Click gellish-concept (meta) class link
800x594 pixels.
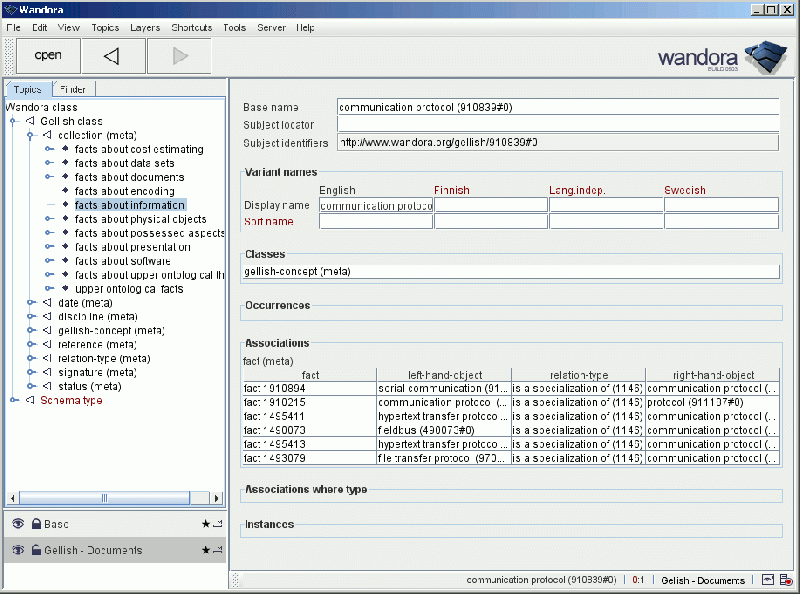[297, 270]
